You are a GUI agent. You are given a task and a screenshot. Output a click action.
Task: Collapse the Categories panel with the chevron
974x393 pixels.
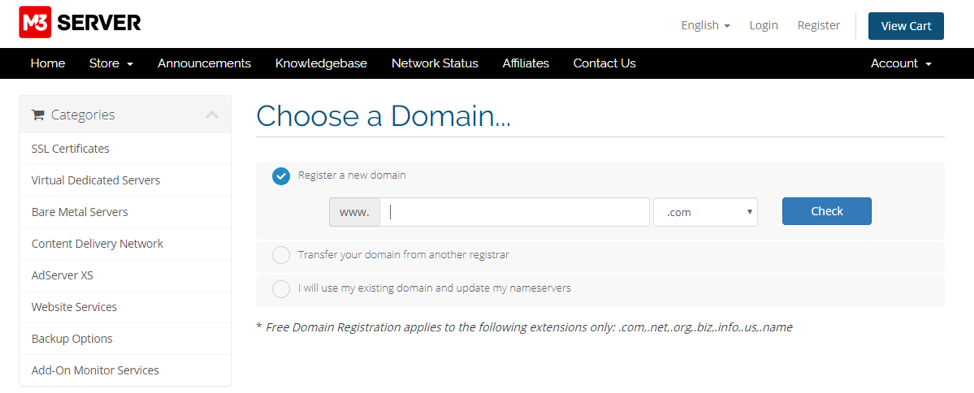(212, 115)
